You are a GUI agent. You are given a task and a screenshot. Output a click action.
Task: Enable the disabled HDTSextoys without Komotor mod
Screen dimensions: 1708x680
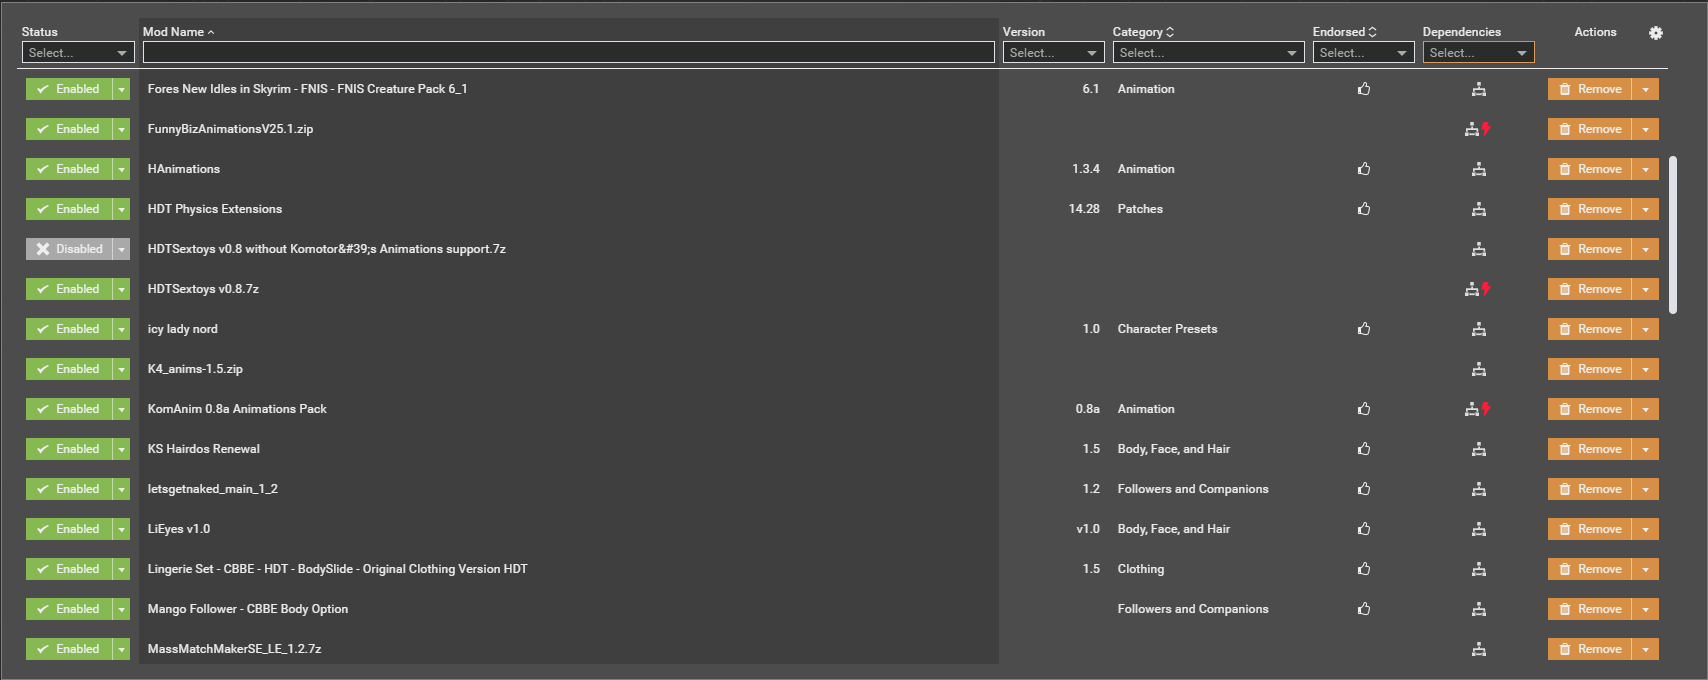[x=68, y=249]
